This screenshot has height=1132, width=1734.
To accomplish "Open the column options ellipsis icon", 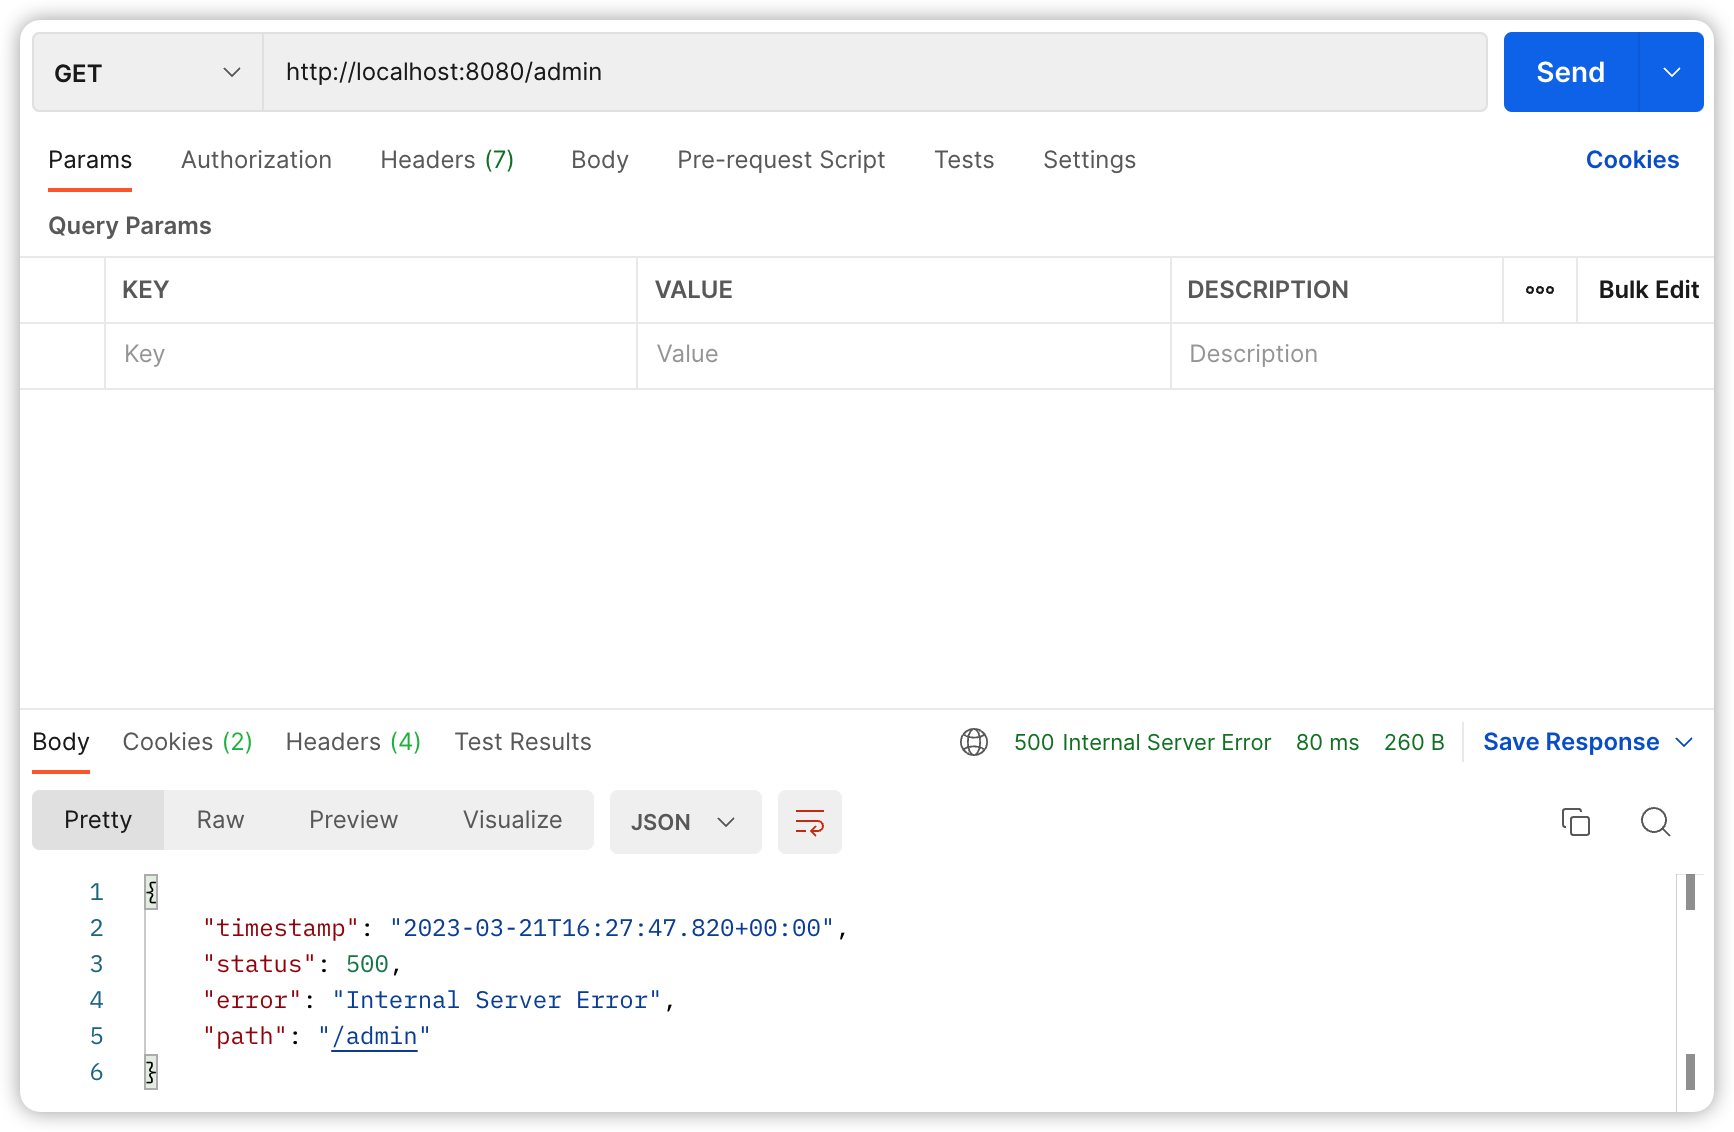I will pos(1540,290).
